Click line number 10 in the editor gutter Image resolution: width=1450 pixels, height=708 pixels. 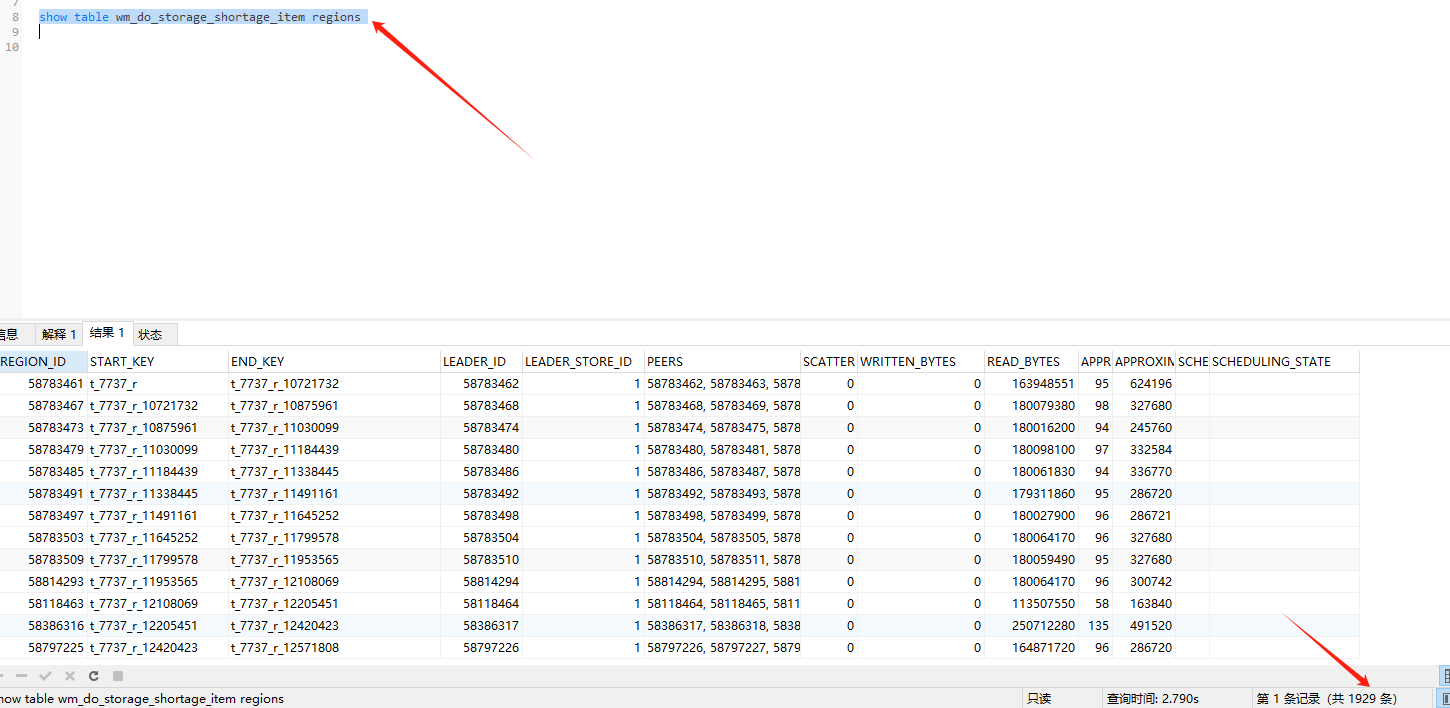(x=12, y=47)
